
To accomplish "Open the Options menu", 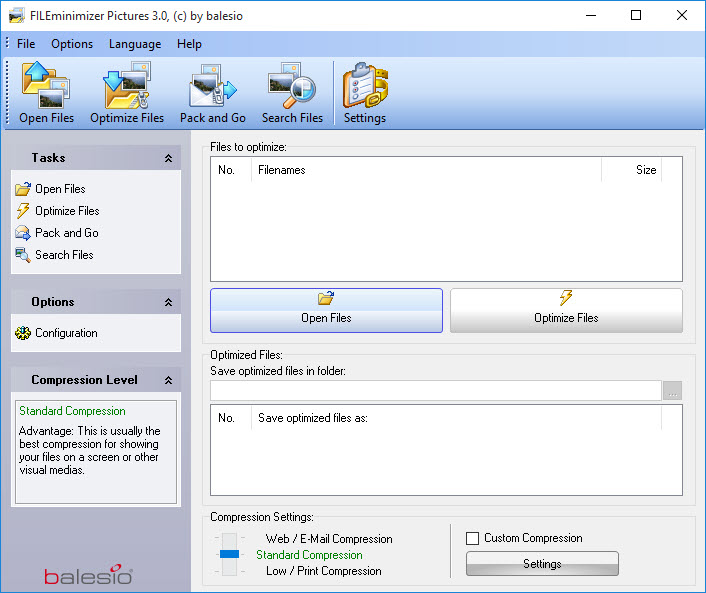I will (x=72, y=44).
